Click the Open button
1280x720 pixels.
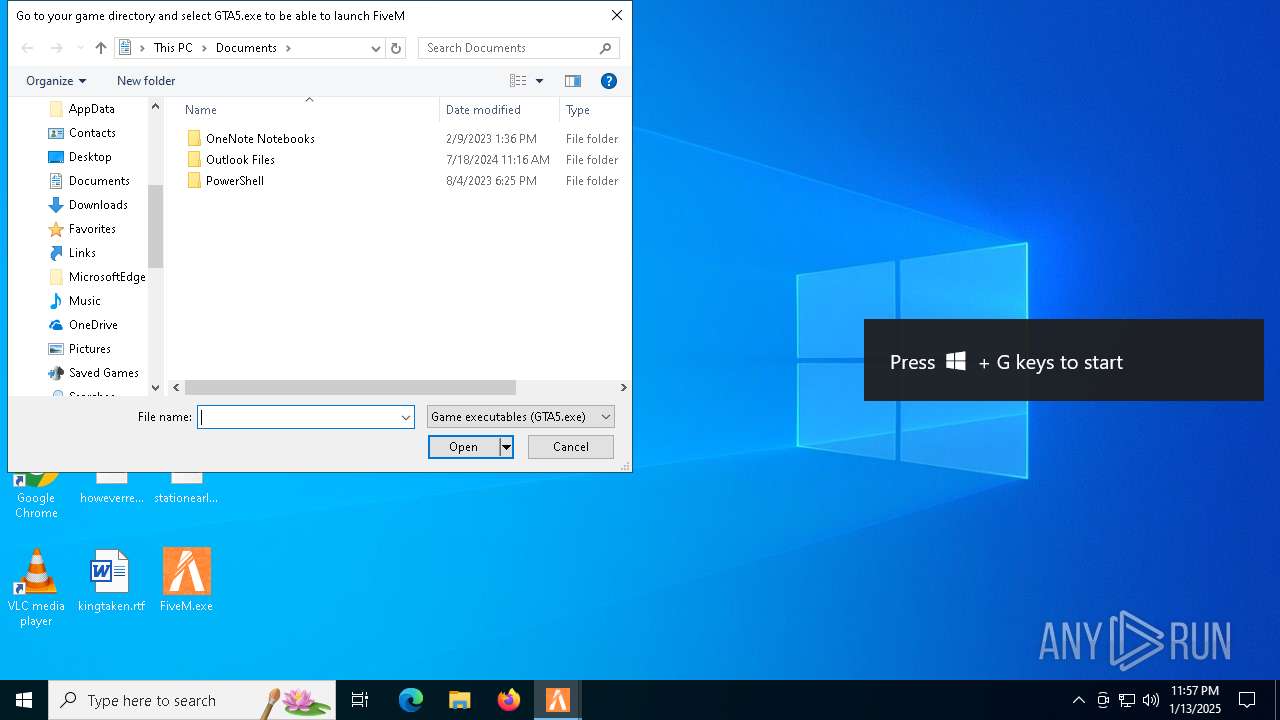pos(463,447)
